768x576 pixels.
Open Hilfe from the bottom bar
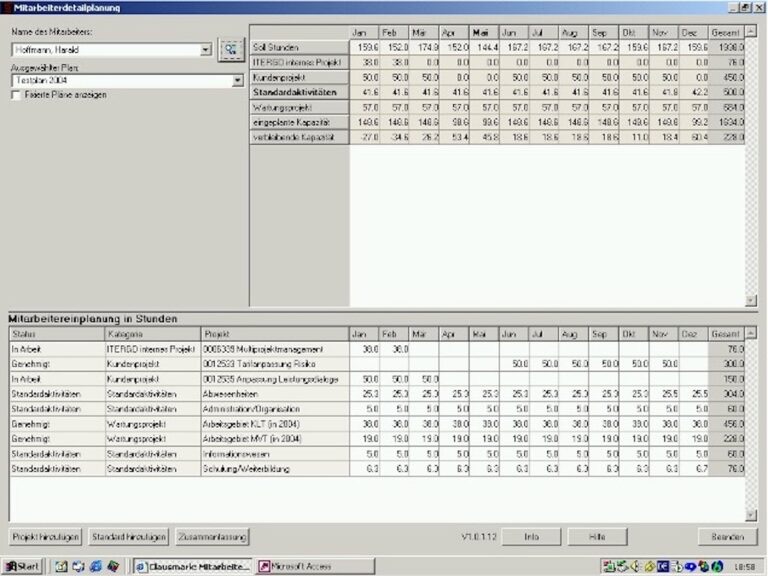pyautogui.click(x=598, y=537)
